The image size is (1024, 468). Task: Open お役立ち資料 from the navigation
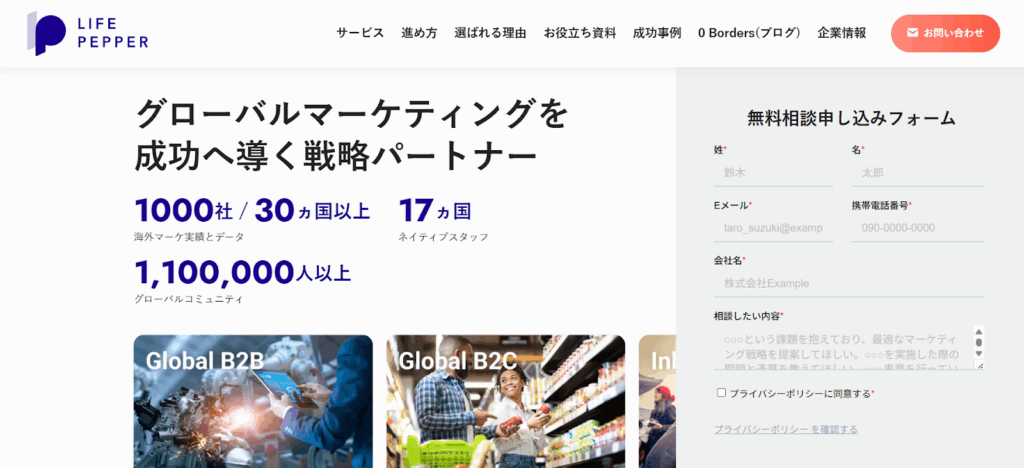click(580, 33)
